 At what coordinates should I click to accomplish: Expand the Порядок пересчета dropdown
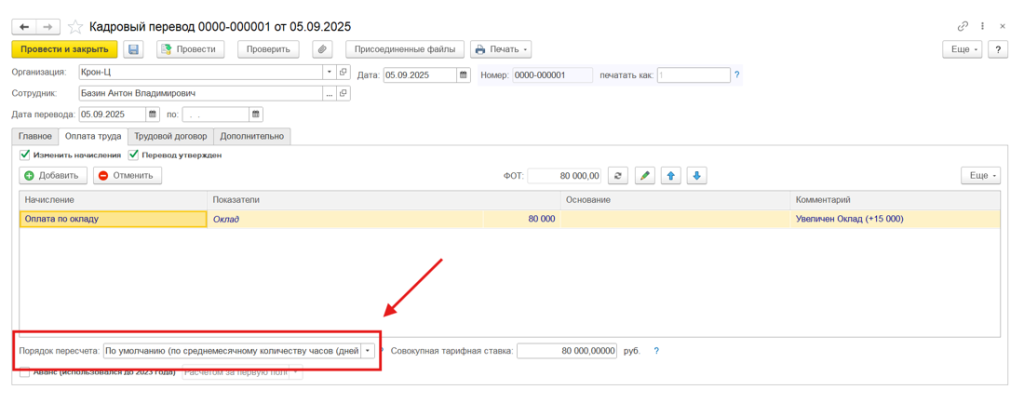(368, 351)
